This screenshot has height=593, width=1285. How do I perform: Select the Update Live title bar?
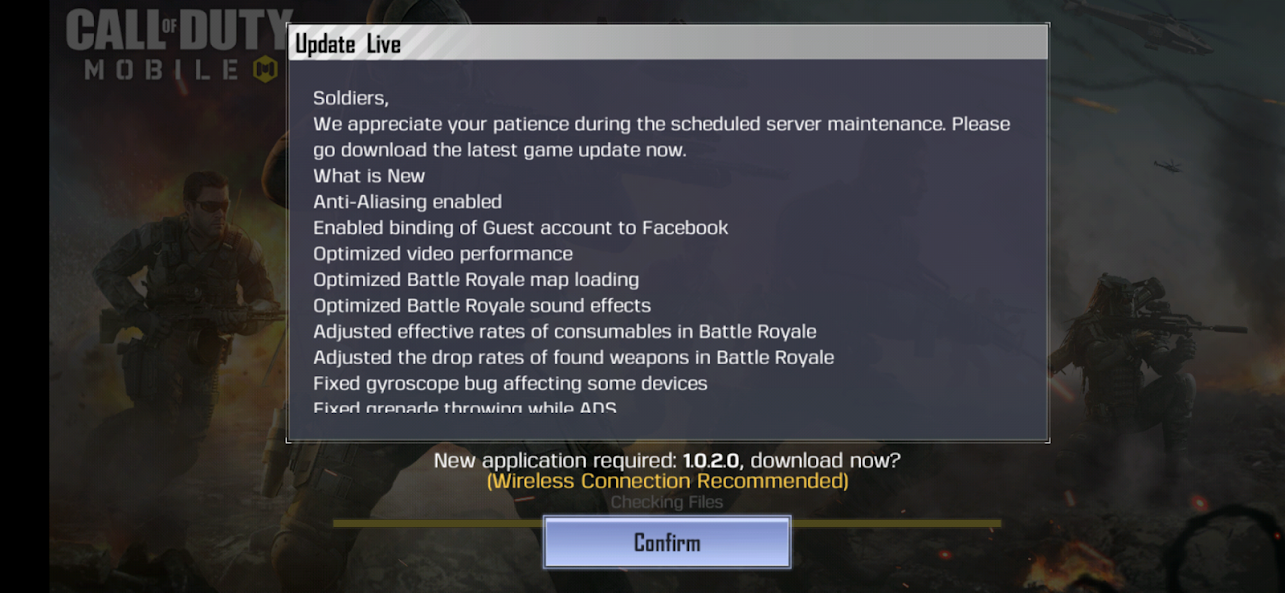click(x=668, y=43)
